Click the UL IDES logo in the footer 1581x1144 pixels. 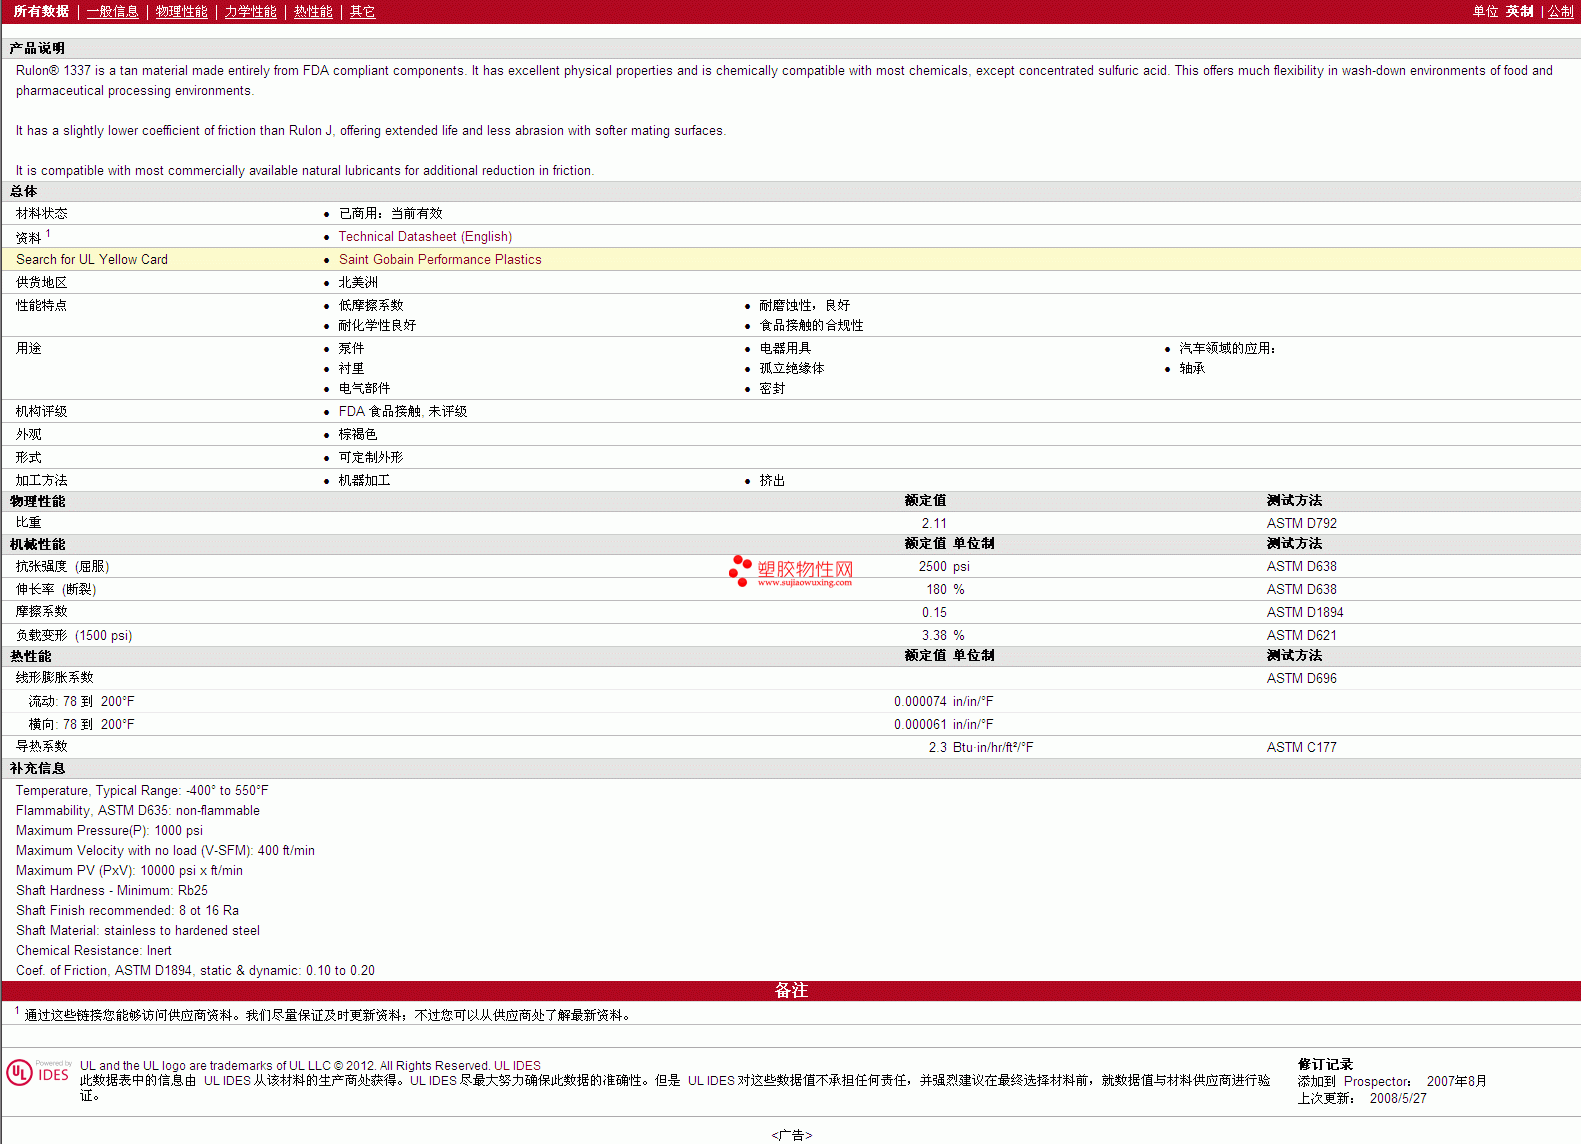pos(38,1073)
